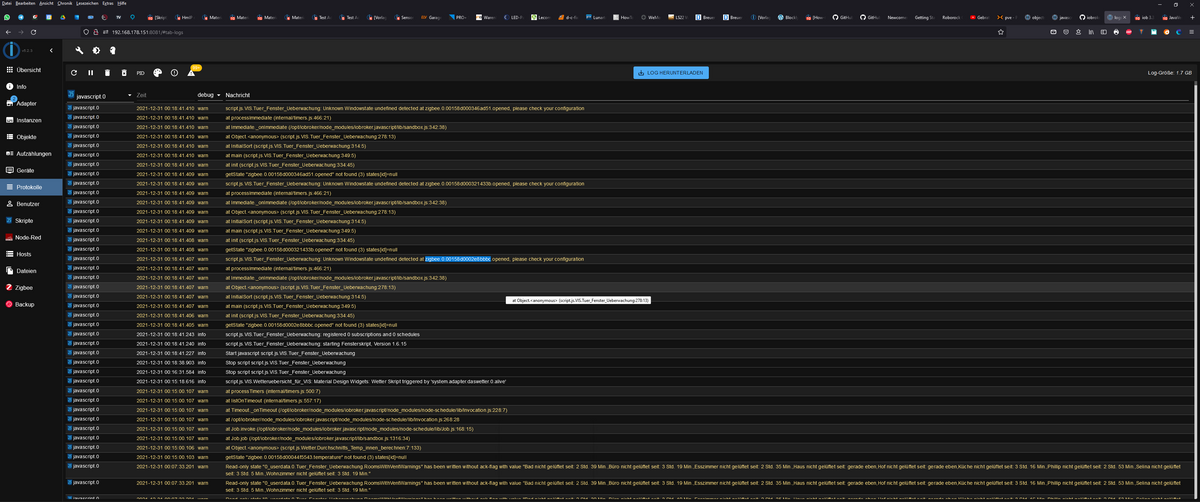Open Aufzählungen in the sidebar
This screenshot has height=502, width=1200.
[33, 153]
